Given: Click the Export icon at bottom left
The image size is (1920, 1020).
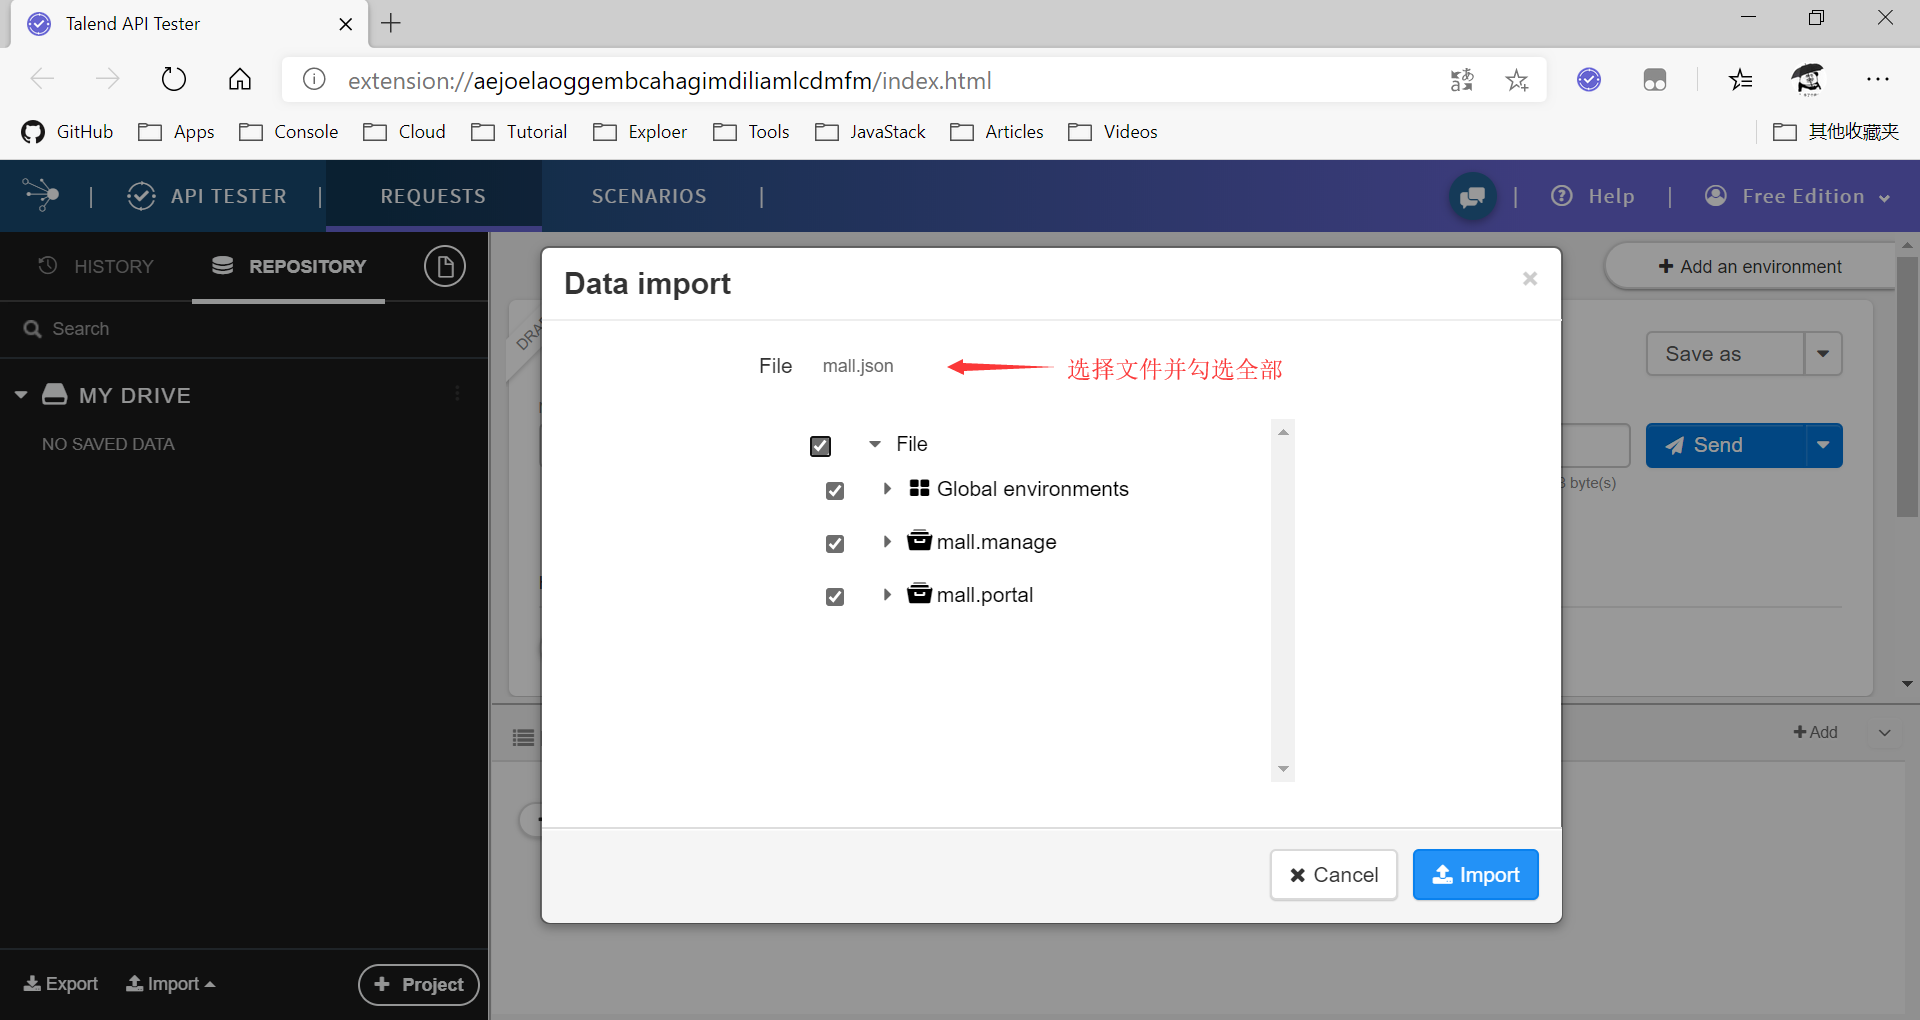Looking at the screenshot, I should point(32,983).
